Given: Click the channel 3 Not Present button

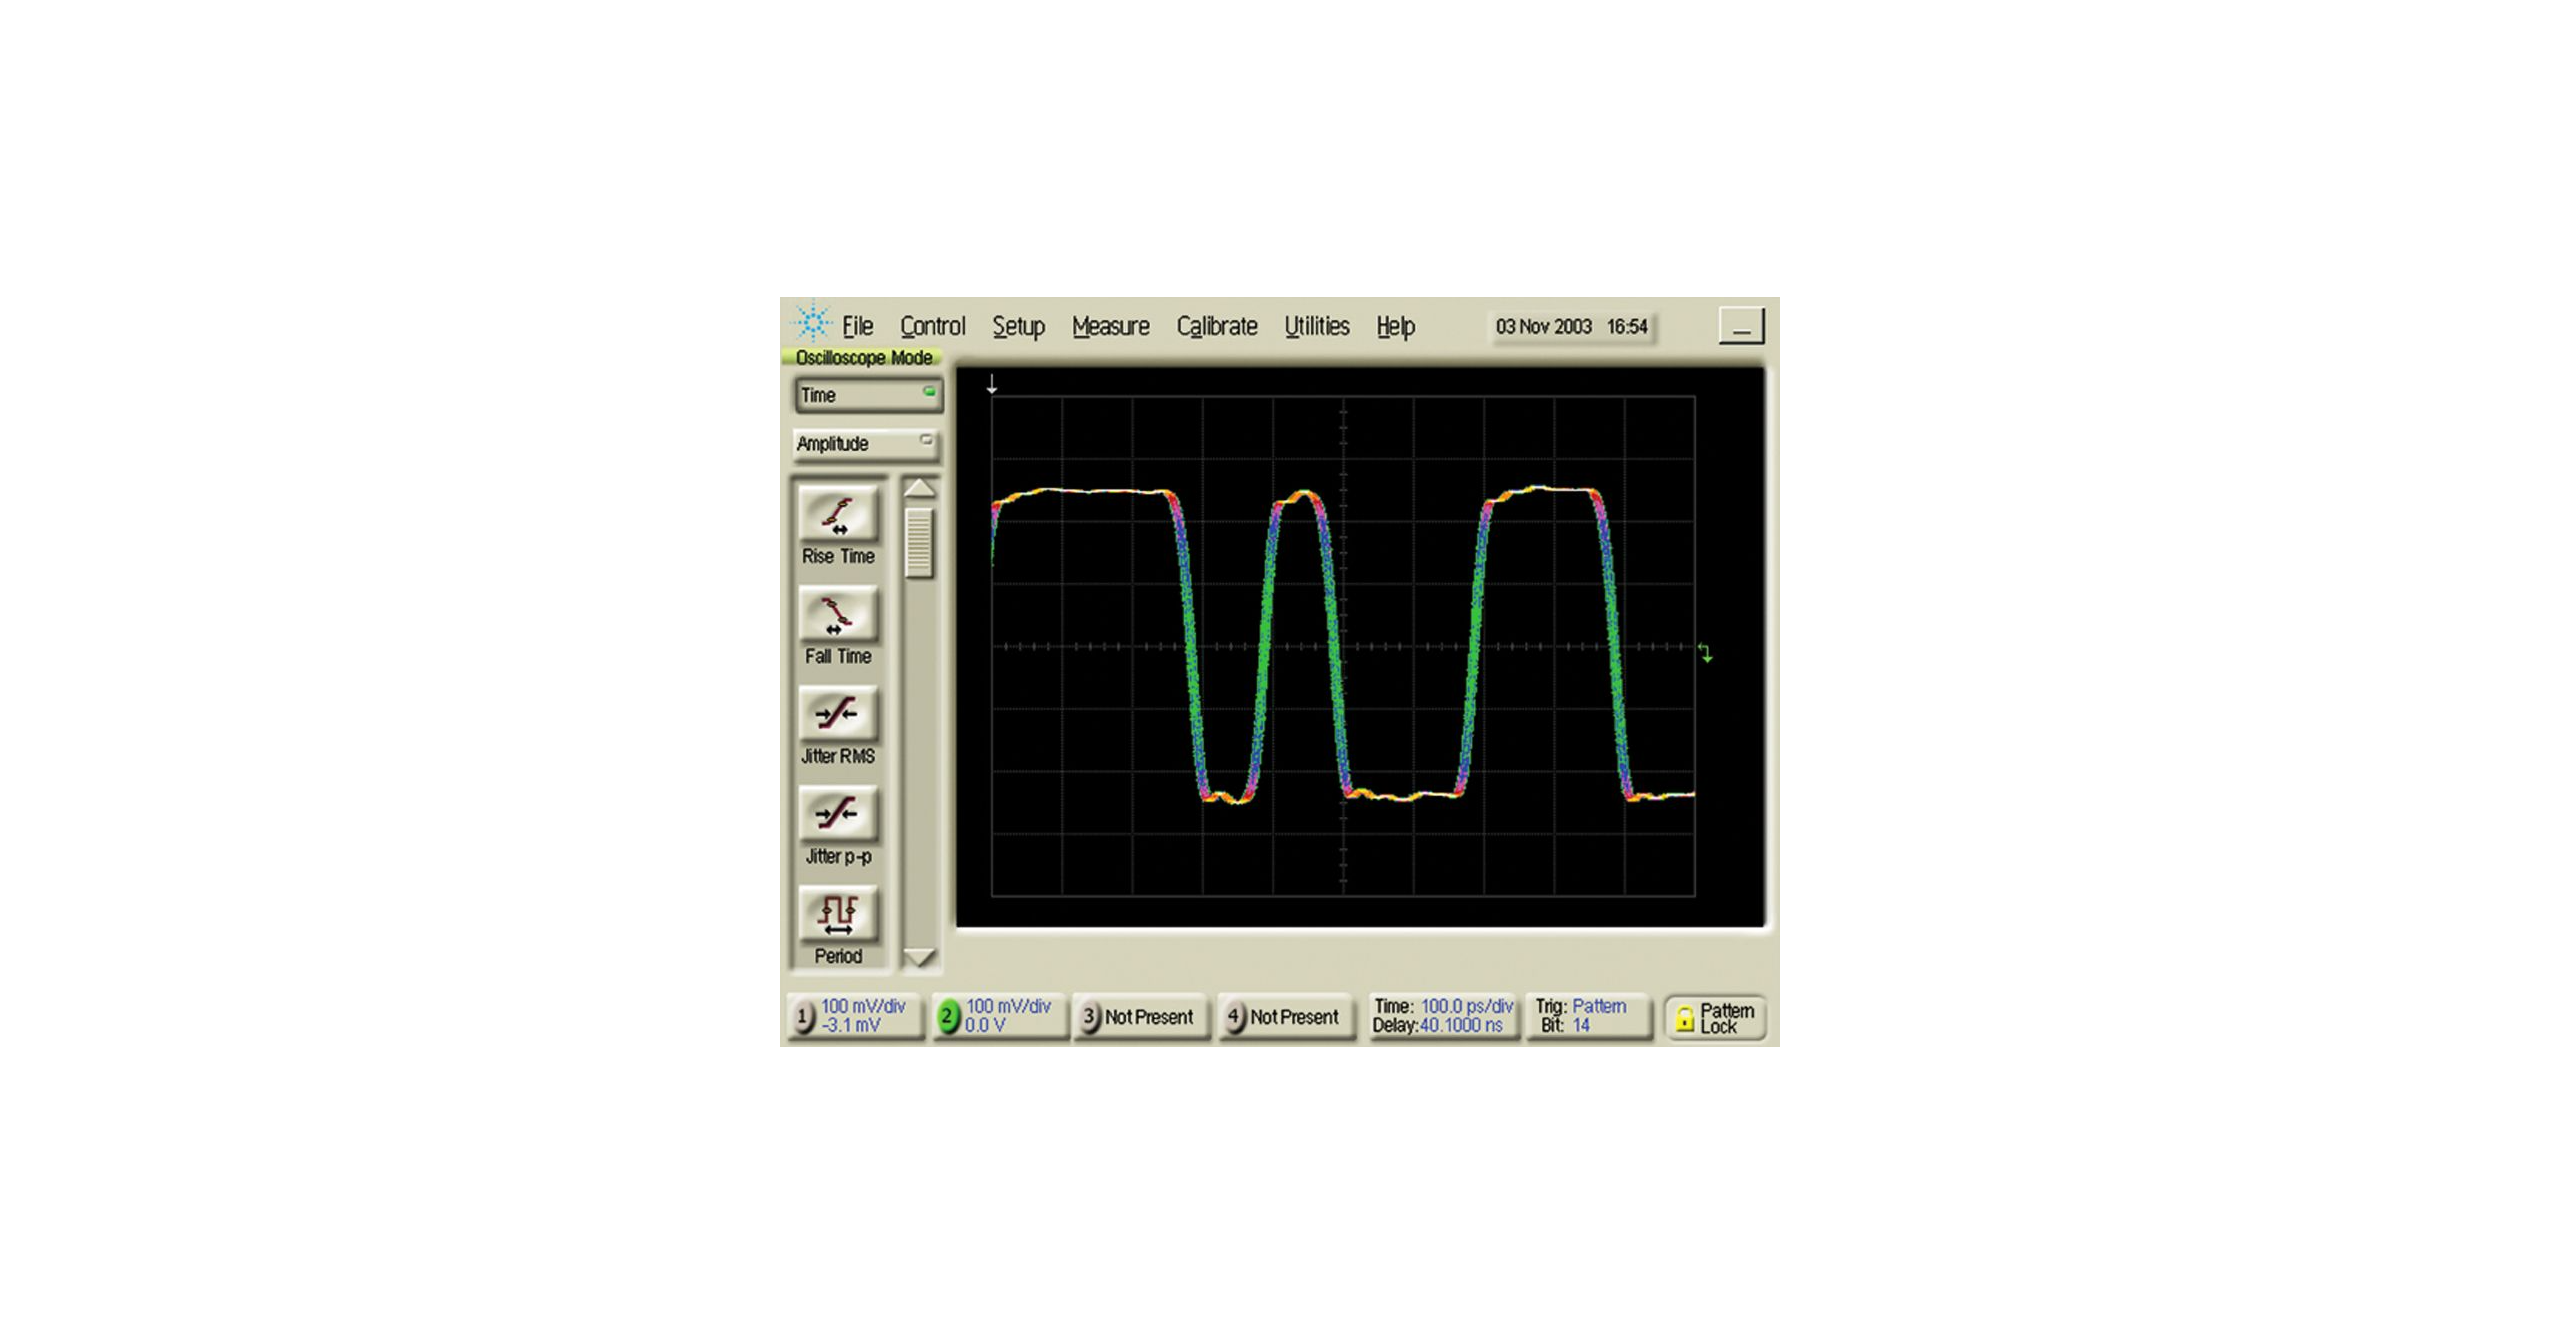Looking at the screenshot, I should point(1140,1017).
